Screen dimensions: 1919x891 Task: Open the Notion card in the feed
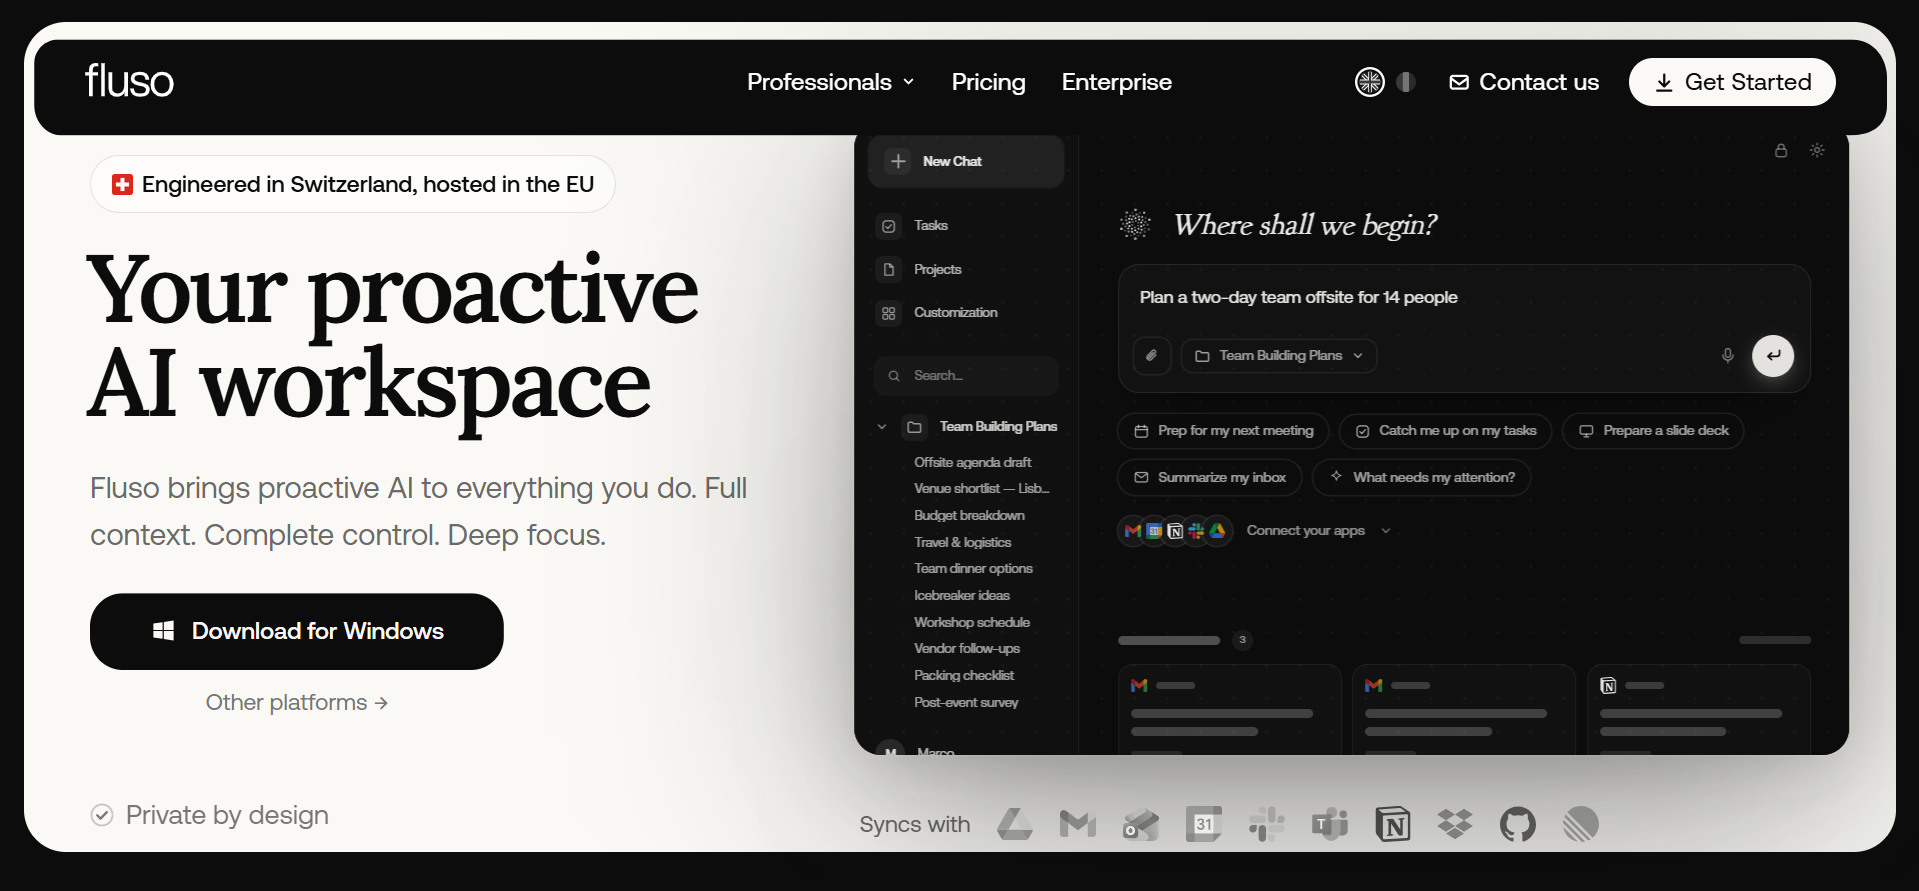click(x=1698, y=709)
